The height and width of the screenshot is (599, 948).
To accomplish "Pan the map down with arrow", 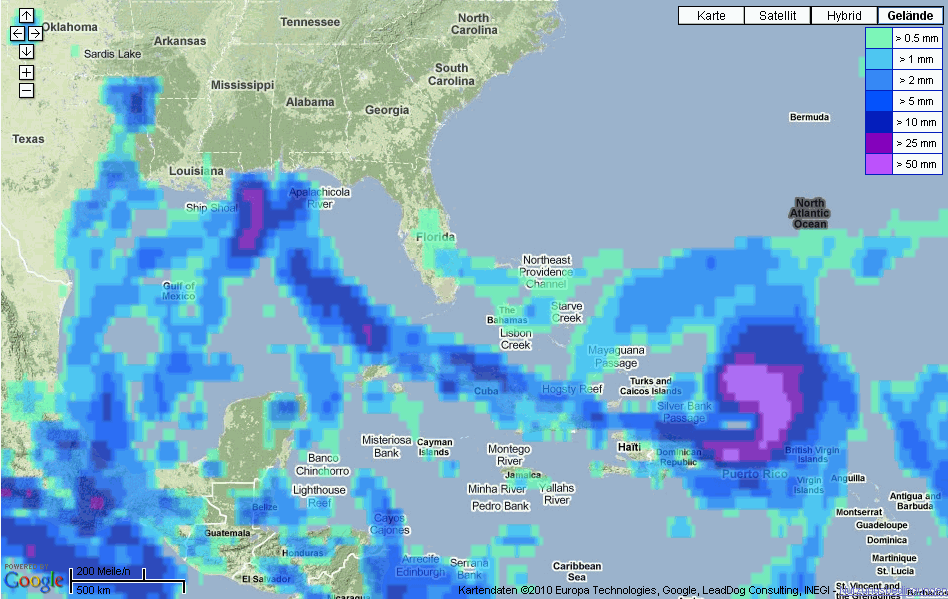I will [x=26, y=51].
